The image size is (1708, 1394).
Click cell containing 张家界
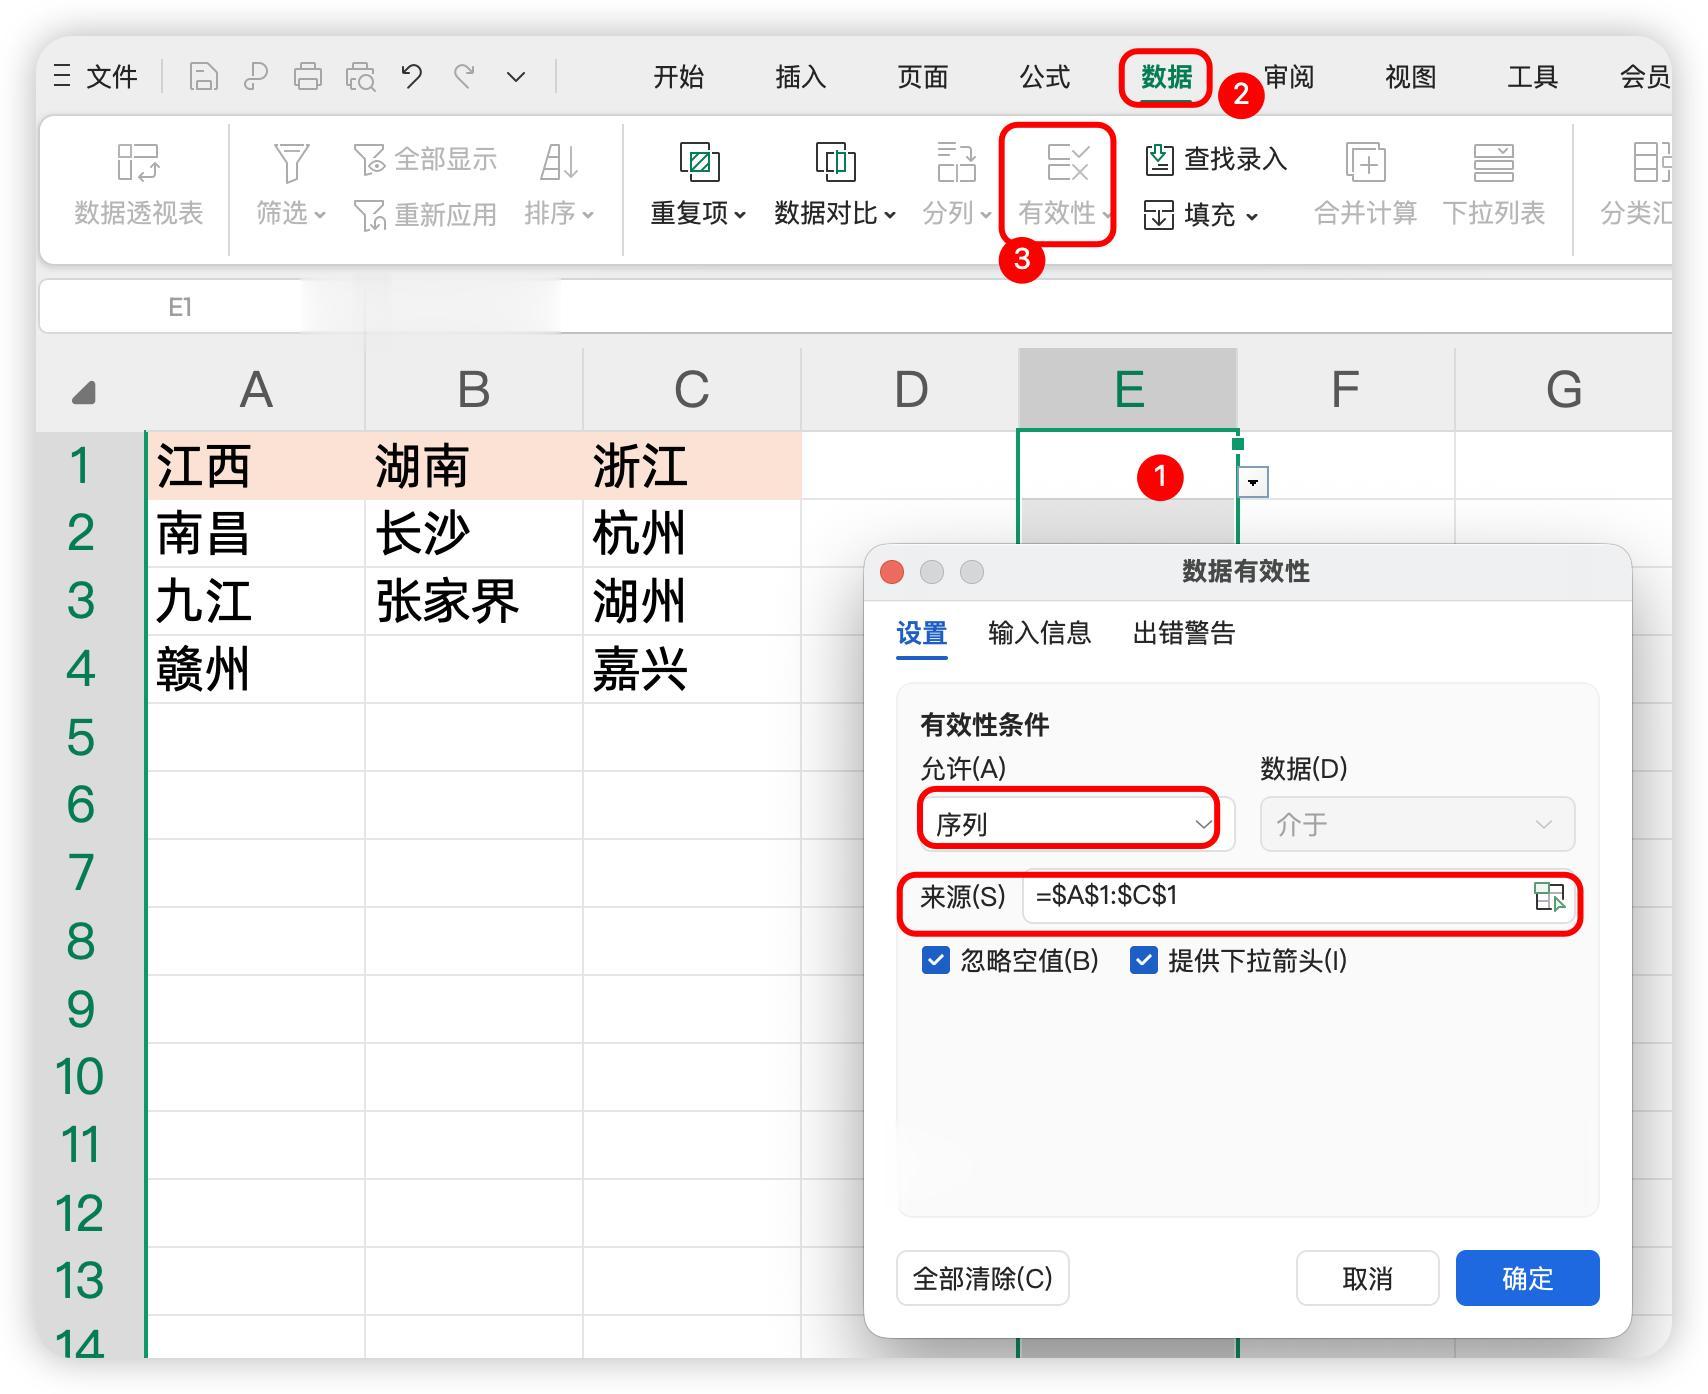point(474,602)
